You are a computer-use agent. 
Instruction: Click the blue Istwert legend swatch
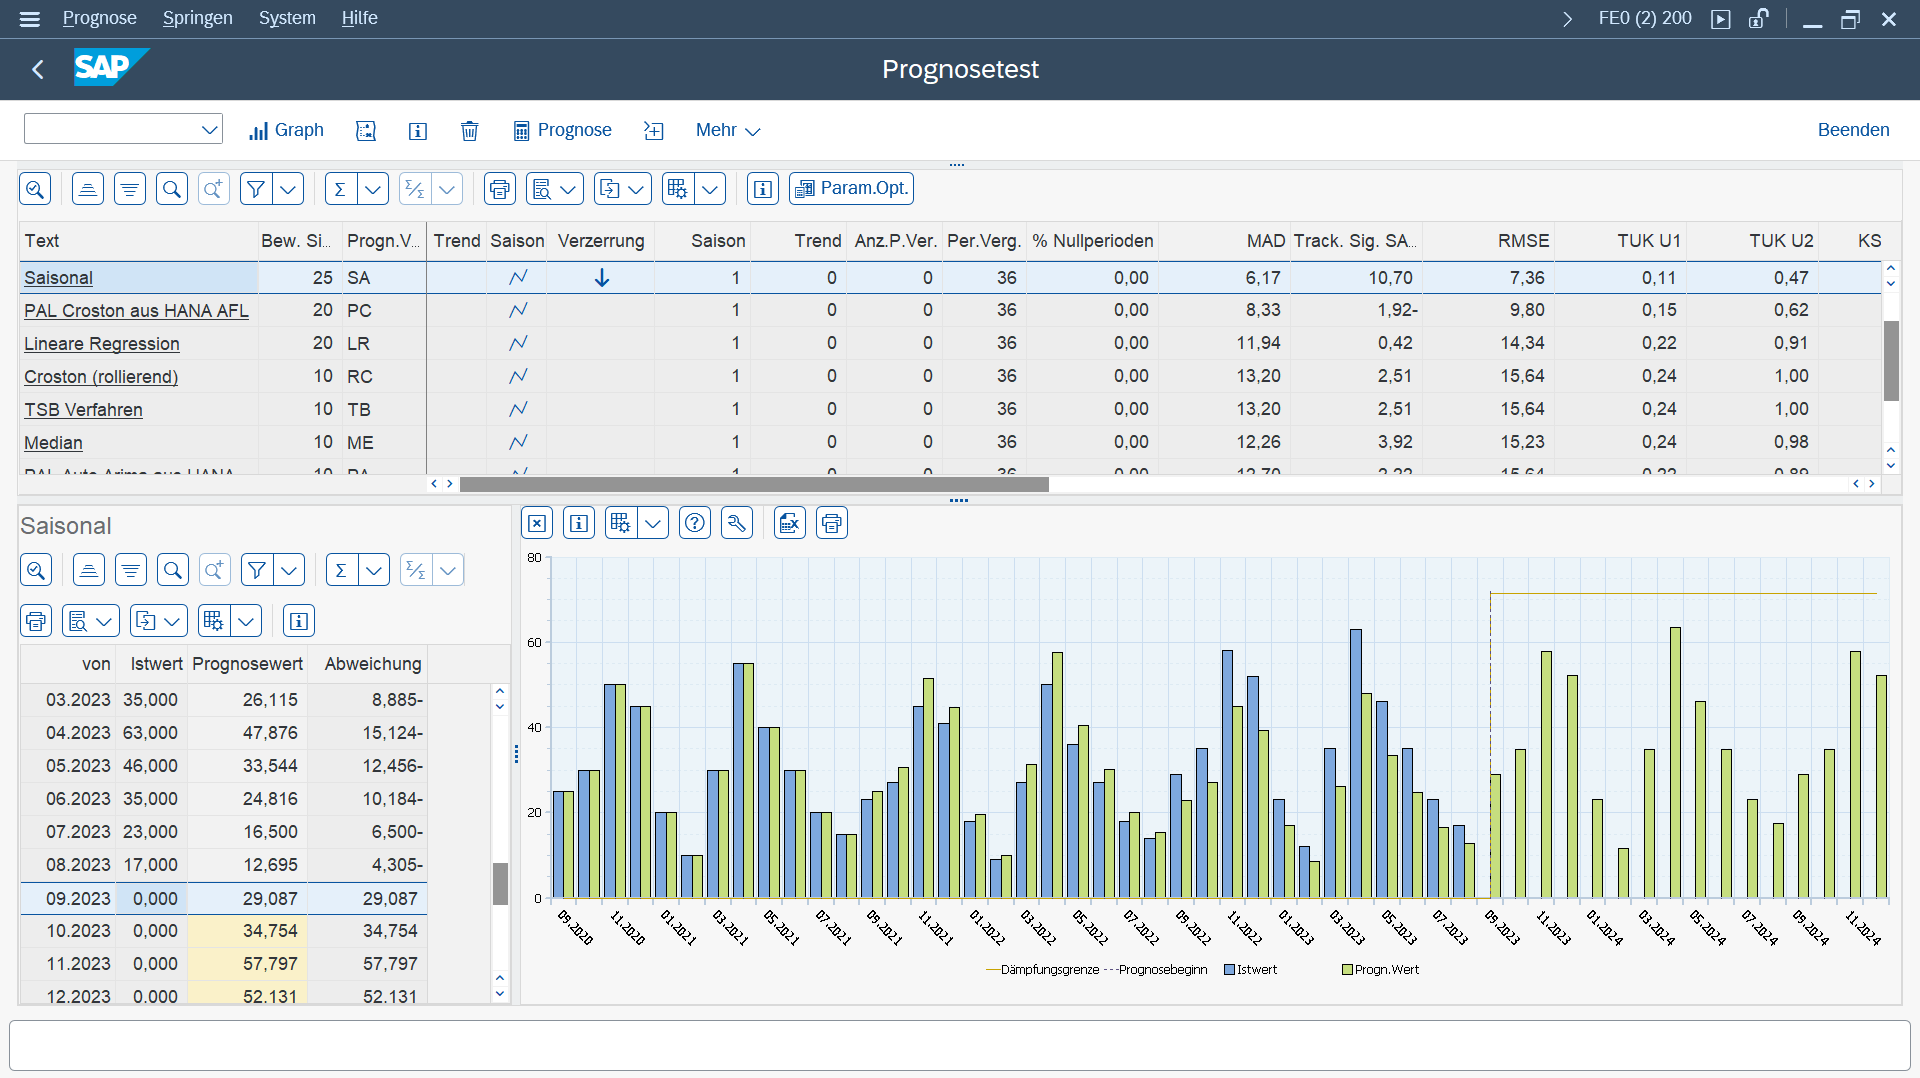click(x=1229, y=970)
